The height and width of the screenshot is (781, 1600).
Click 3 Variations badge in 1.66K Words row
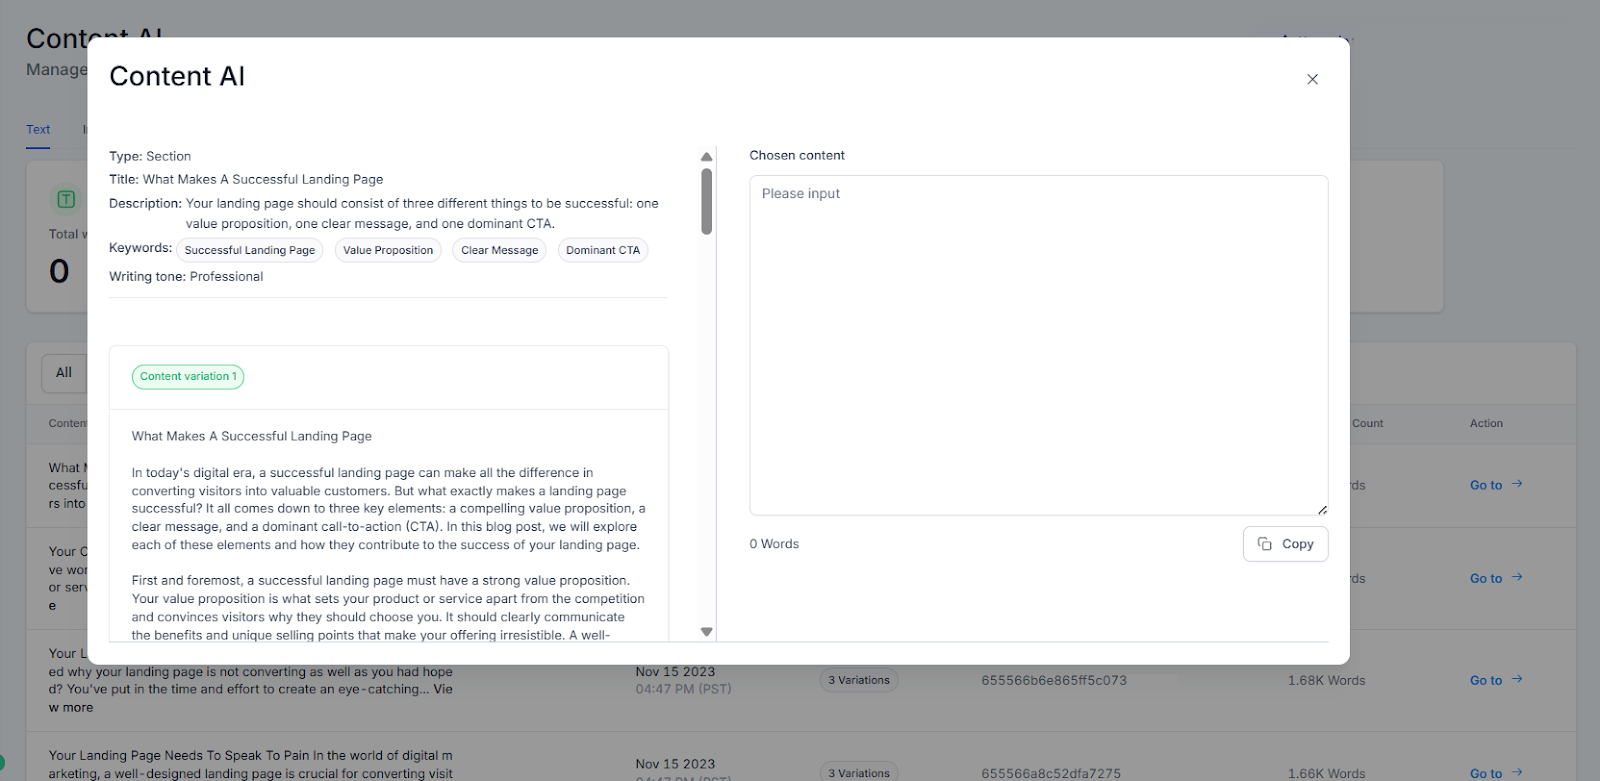coord(859,773)
